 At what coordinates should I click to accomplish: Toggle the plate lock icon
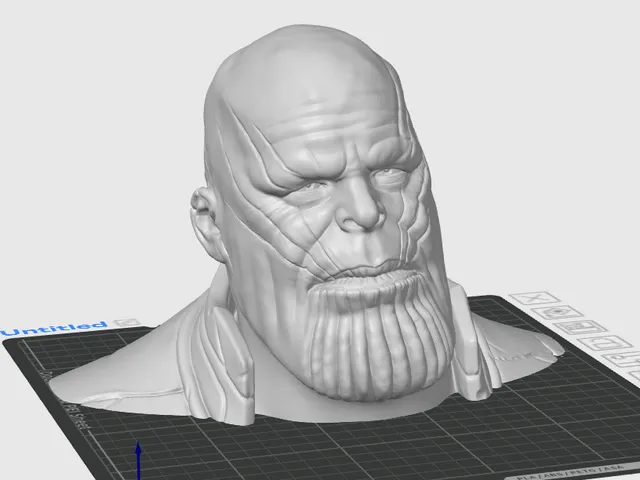pos(604,344)
